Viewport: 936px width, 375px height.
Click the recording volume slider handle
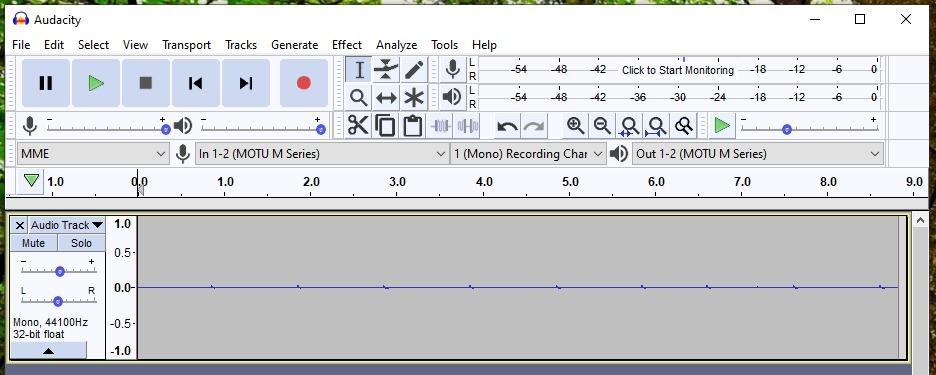coord(165,129)
